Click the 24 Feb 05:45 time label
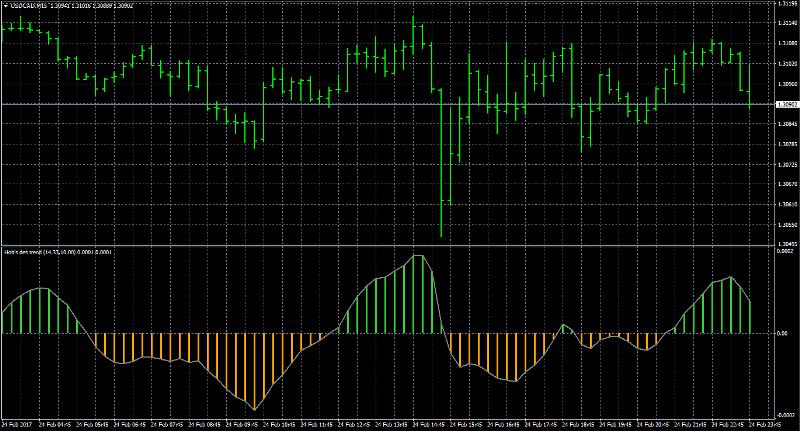Screen dimensions: 800x431 pyautogui.click(x=92, y=424)
